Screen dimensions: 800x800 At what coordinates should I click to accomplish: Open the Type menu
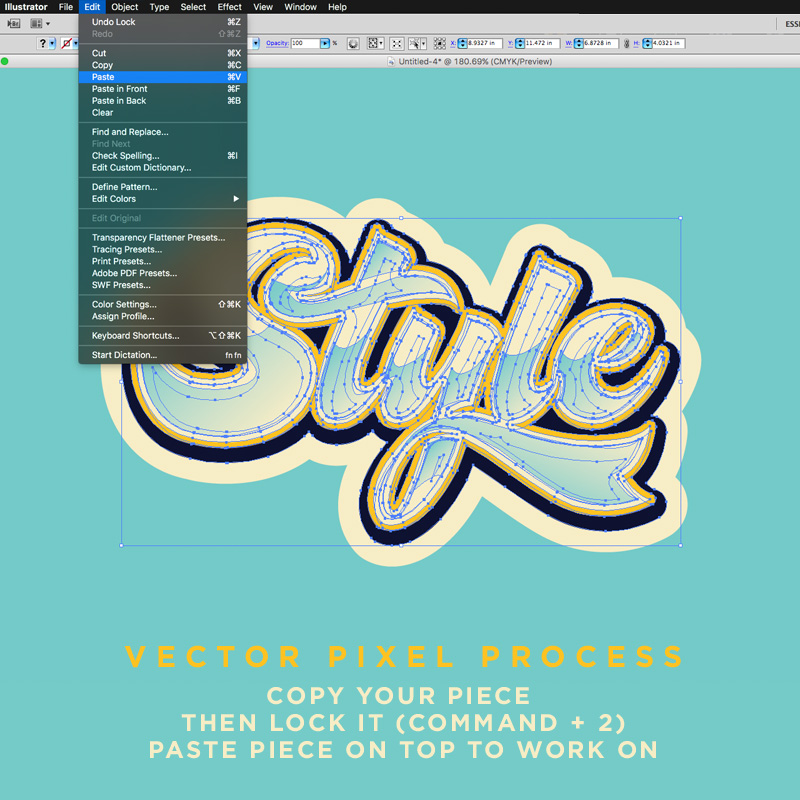pos(159,7)
